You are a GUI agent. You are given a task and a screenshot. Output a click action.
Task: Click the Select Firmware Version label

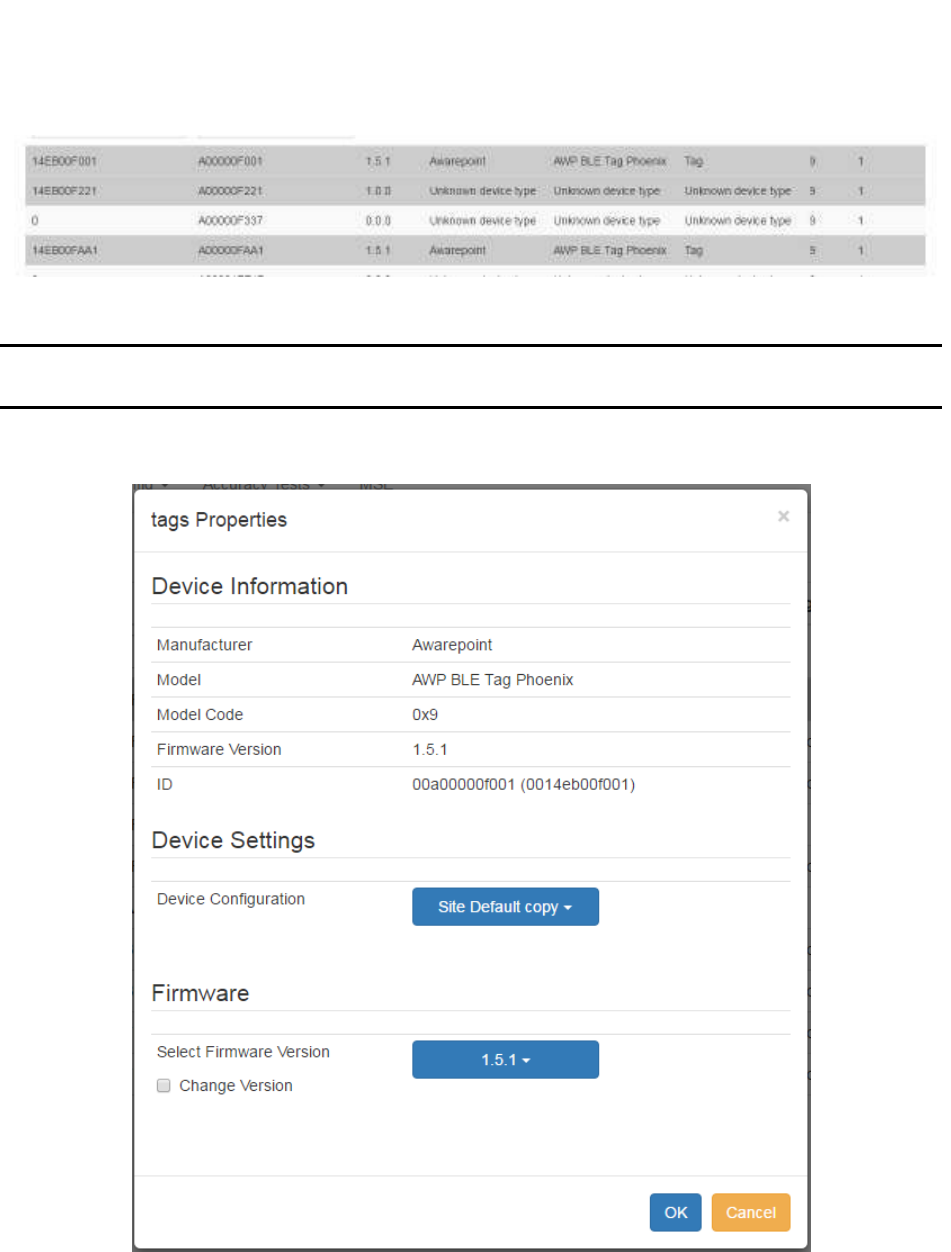(243, 1052)
